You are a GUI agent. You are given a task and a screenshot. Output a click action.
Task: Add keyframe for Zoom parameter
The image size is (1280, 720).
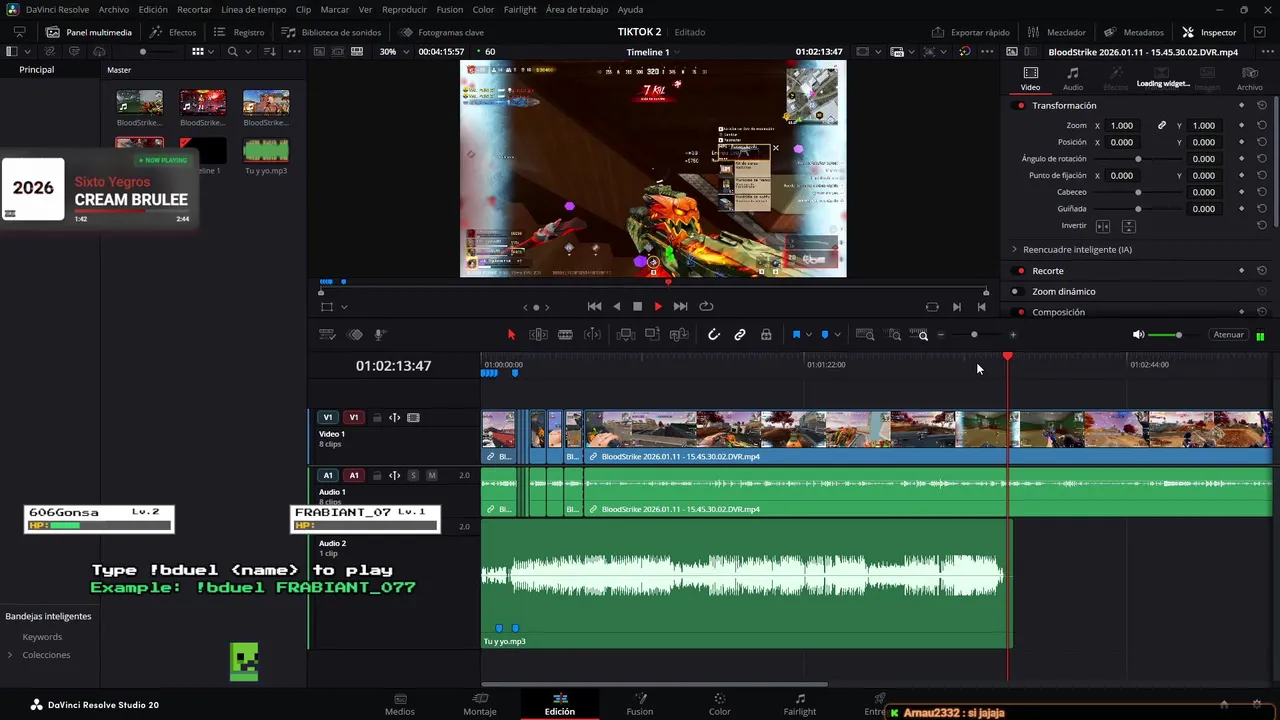click(x=1241, y=126)
